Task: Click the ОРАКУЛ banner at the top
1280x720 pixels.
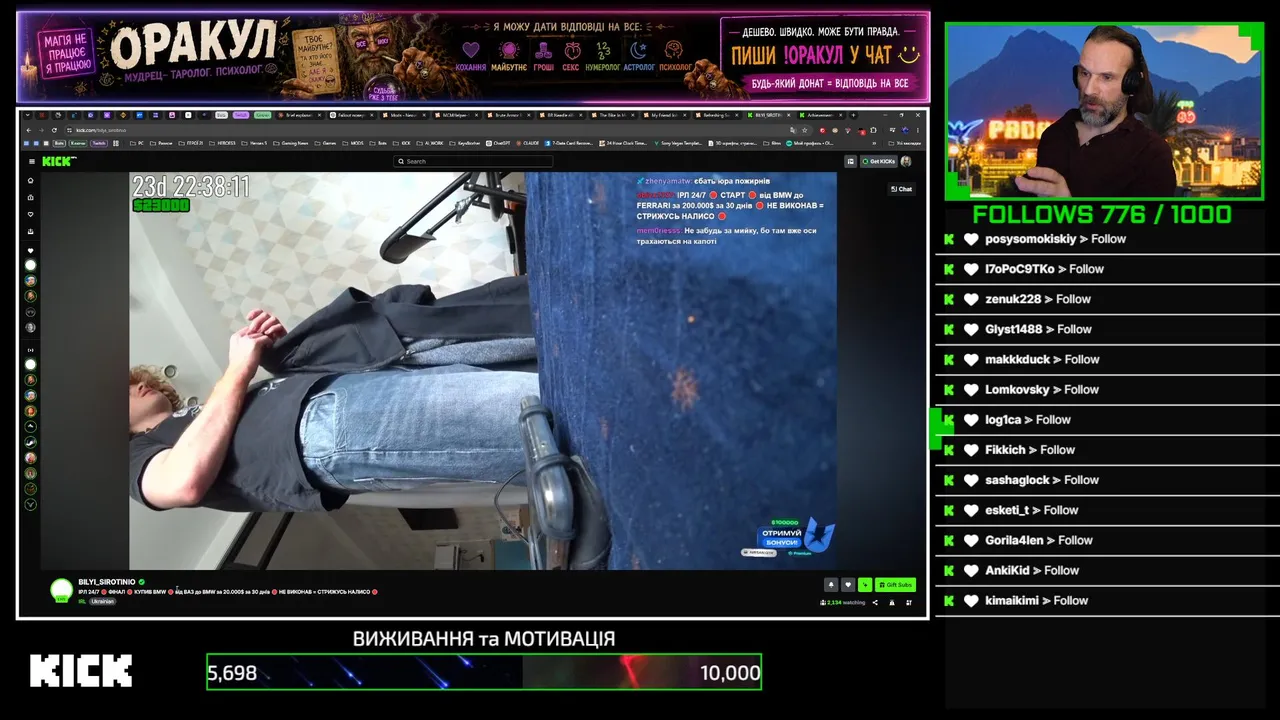Action: pyautogui.click(x=473, y=56)
